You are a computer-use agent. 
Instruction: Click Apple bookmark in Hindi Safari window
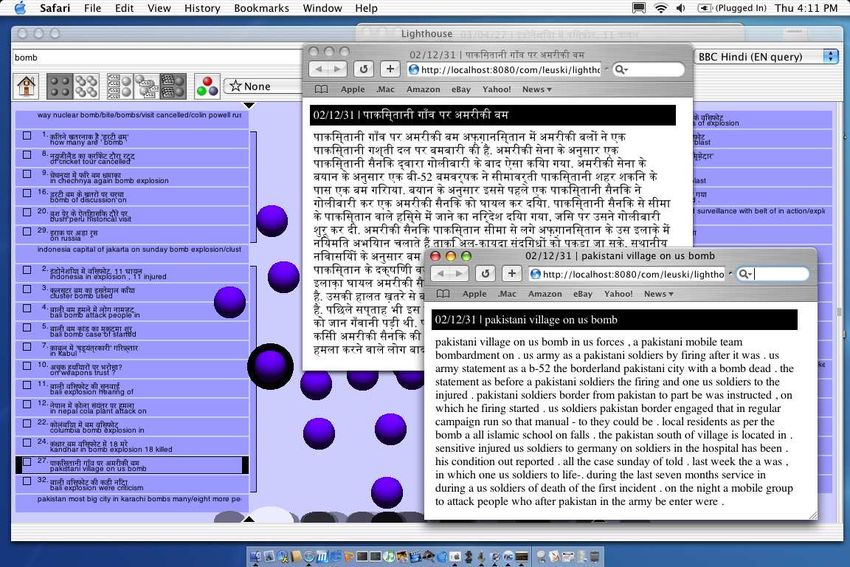352,89
